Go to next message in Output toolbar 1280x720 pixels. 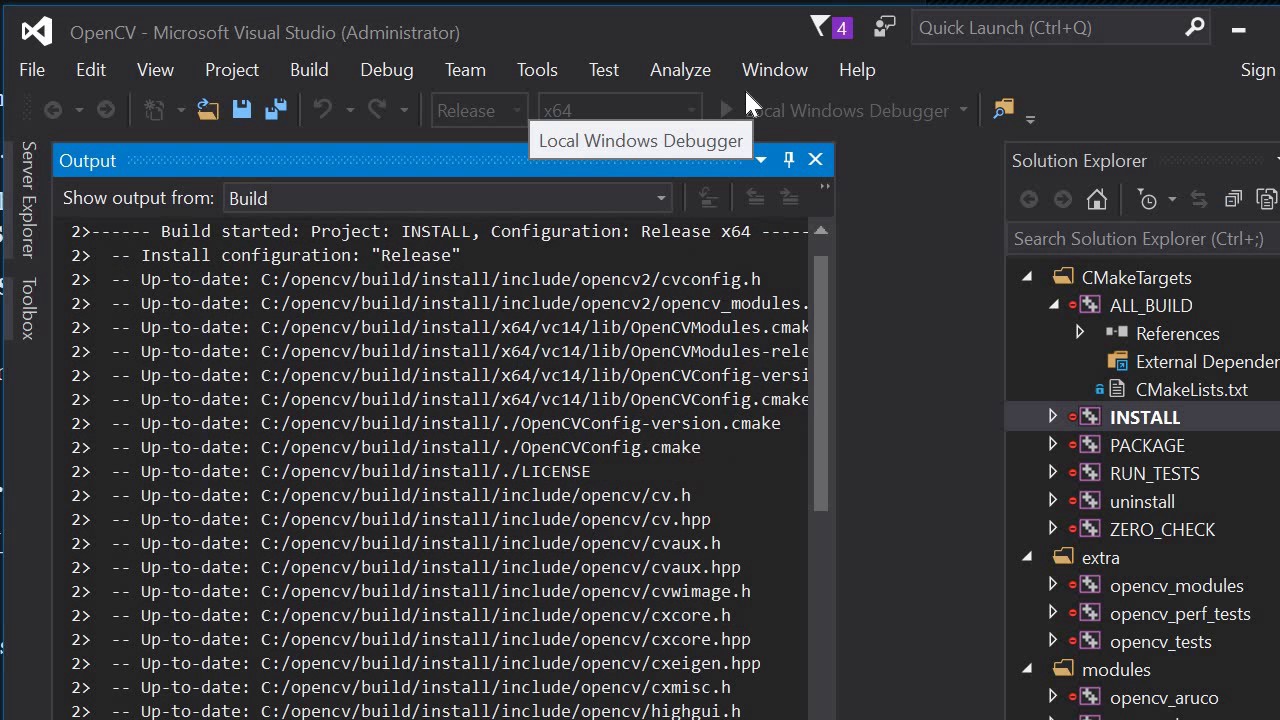point(789,198)
